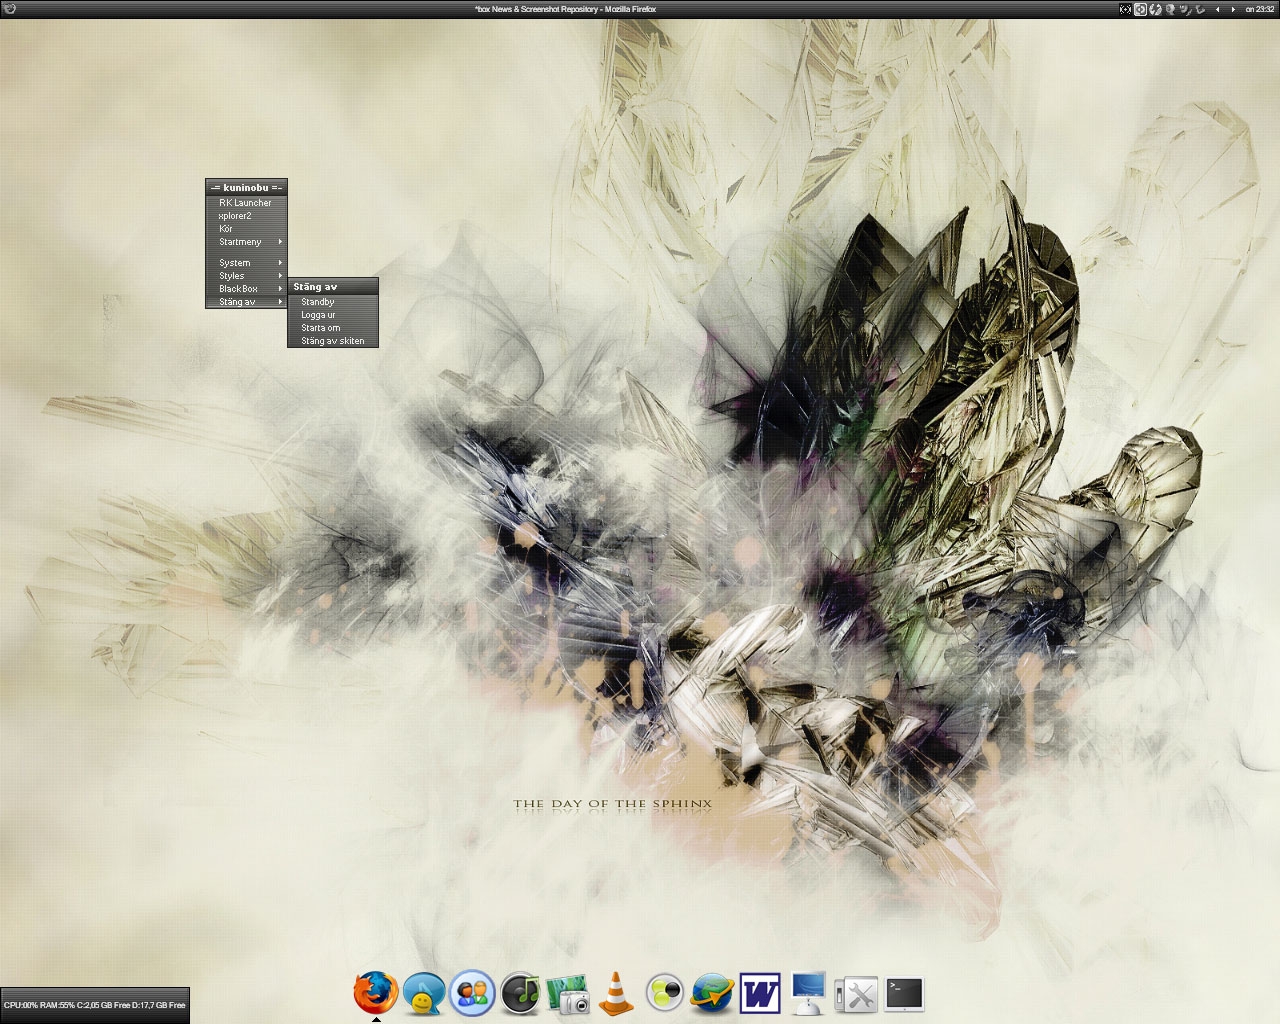Screen dimensions: 1280x1024
Task: Click the last tray icon before the arrows
Action: 1200,9
